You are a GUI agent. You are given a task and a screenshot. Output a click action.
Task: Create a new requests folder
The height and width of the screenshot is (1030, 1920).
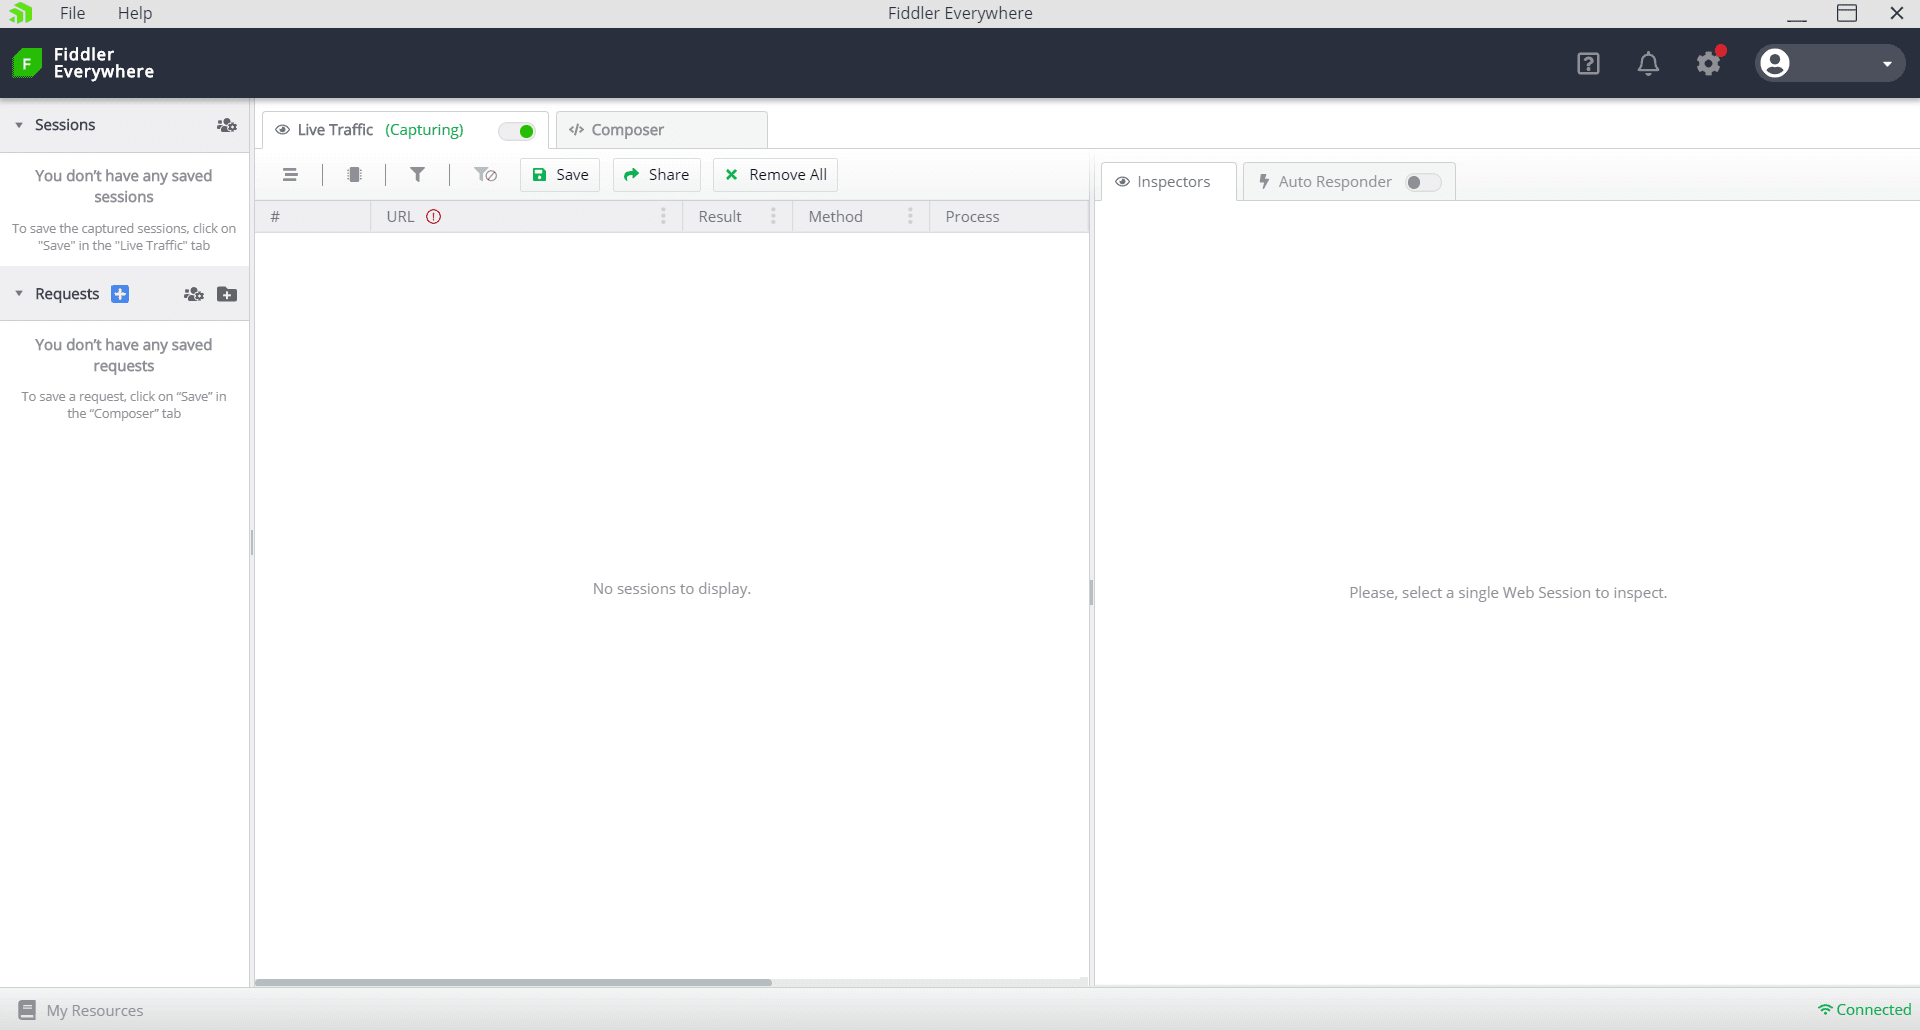[227, 294]
